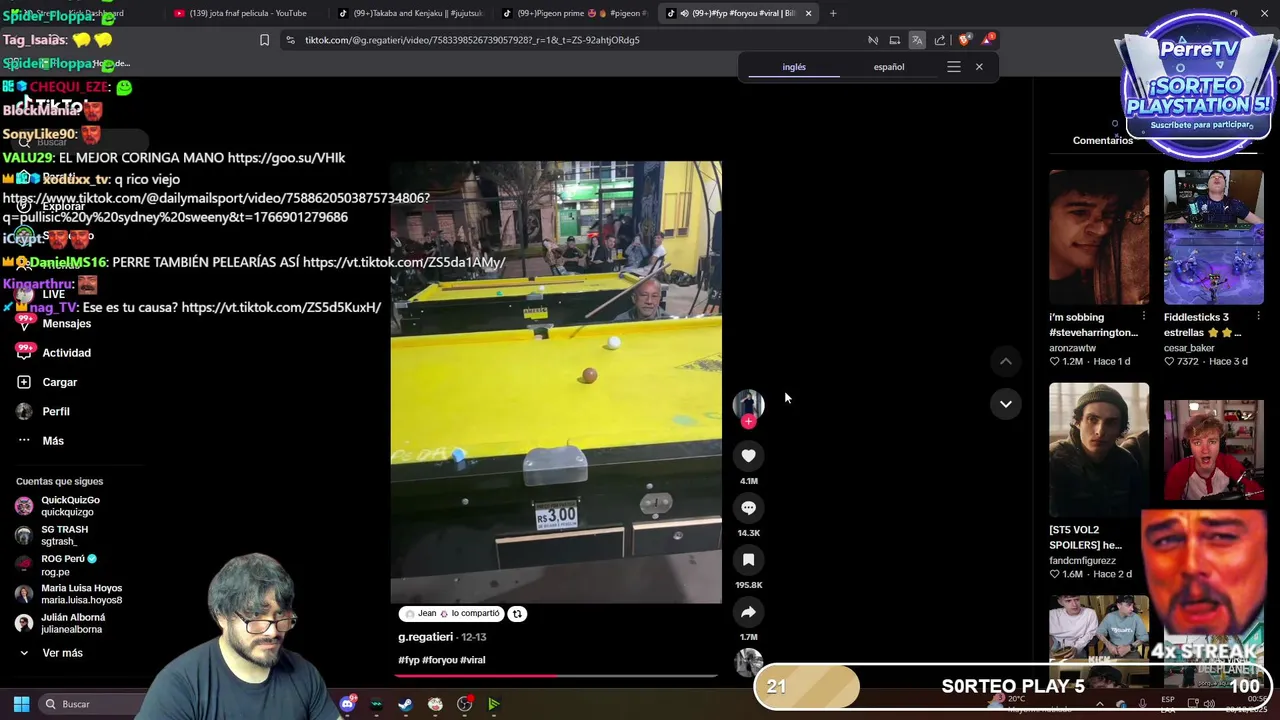Image resolution: width=1280 pixels, height=720 pixels.
Task: Open Fiddlesticks 3 estrellas thumbnail
Action: point(1213,237)
